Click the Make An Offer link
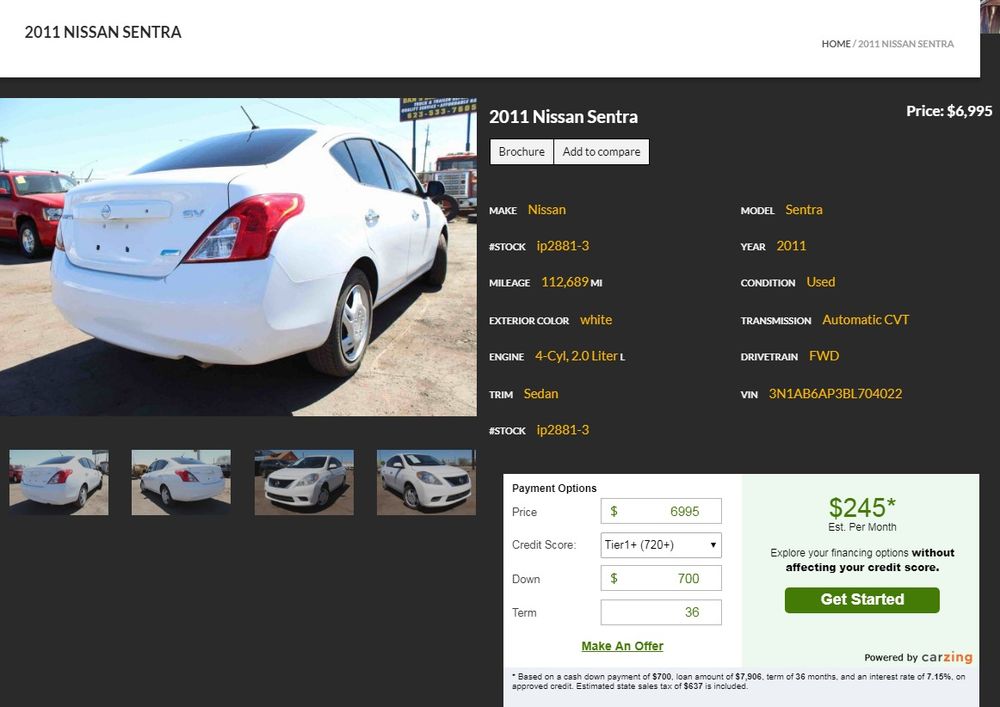This screenshot has width=1000, height=707. (622, 646)
